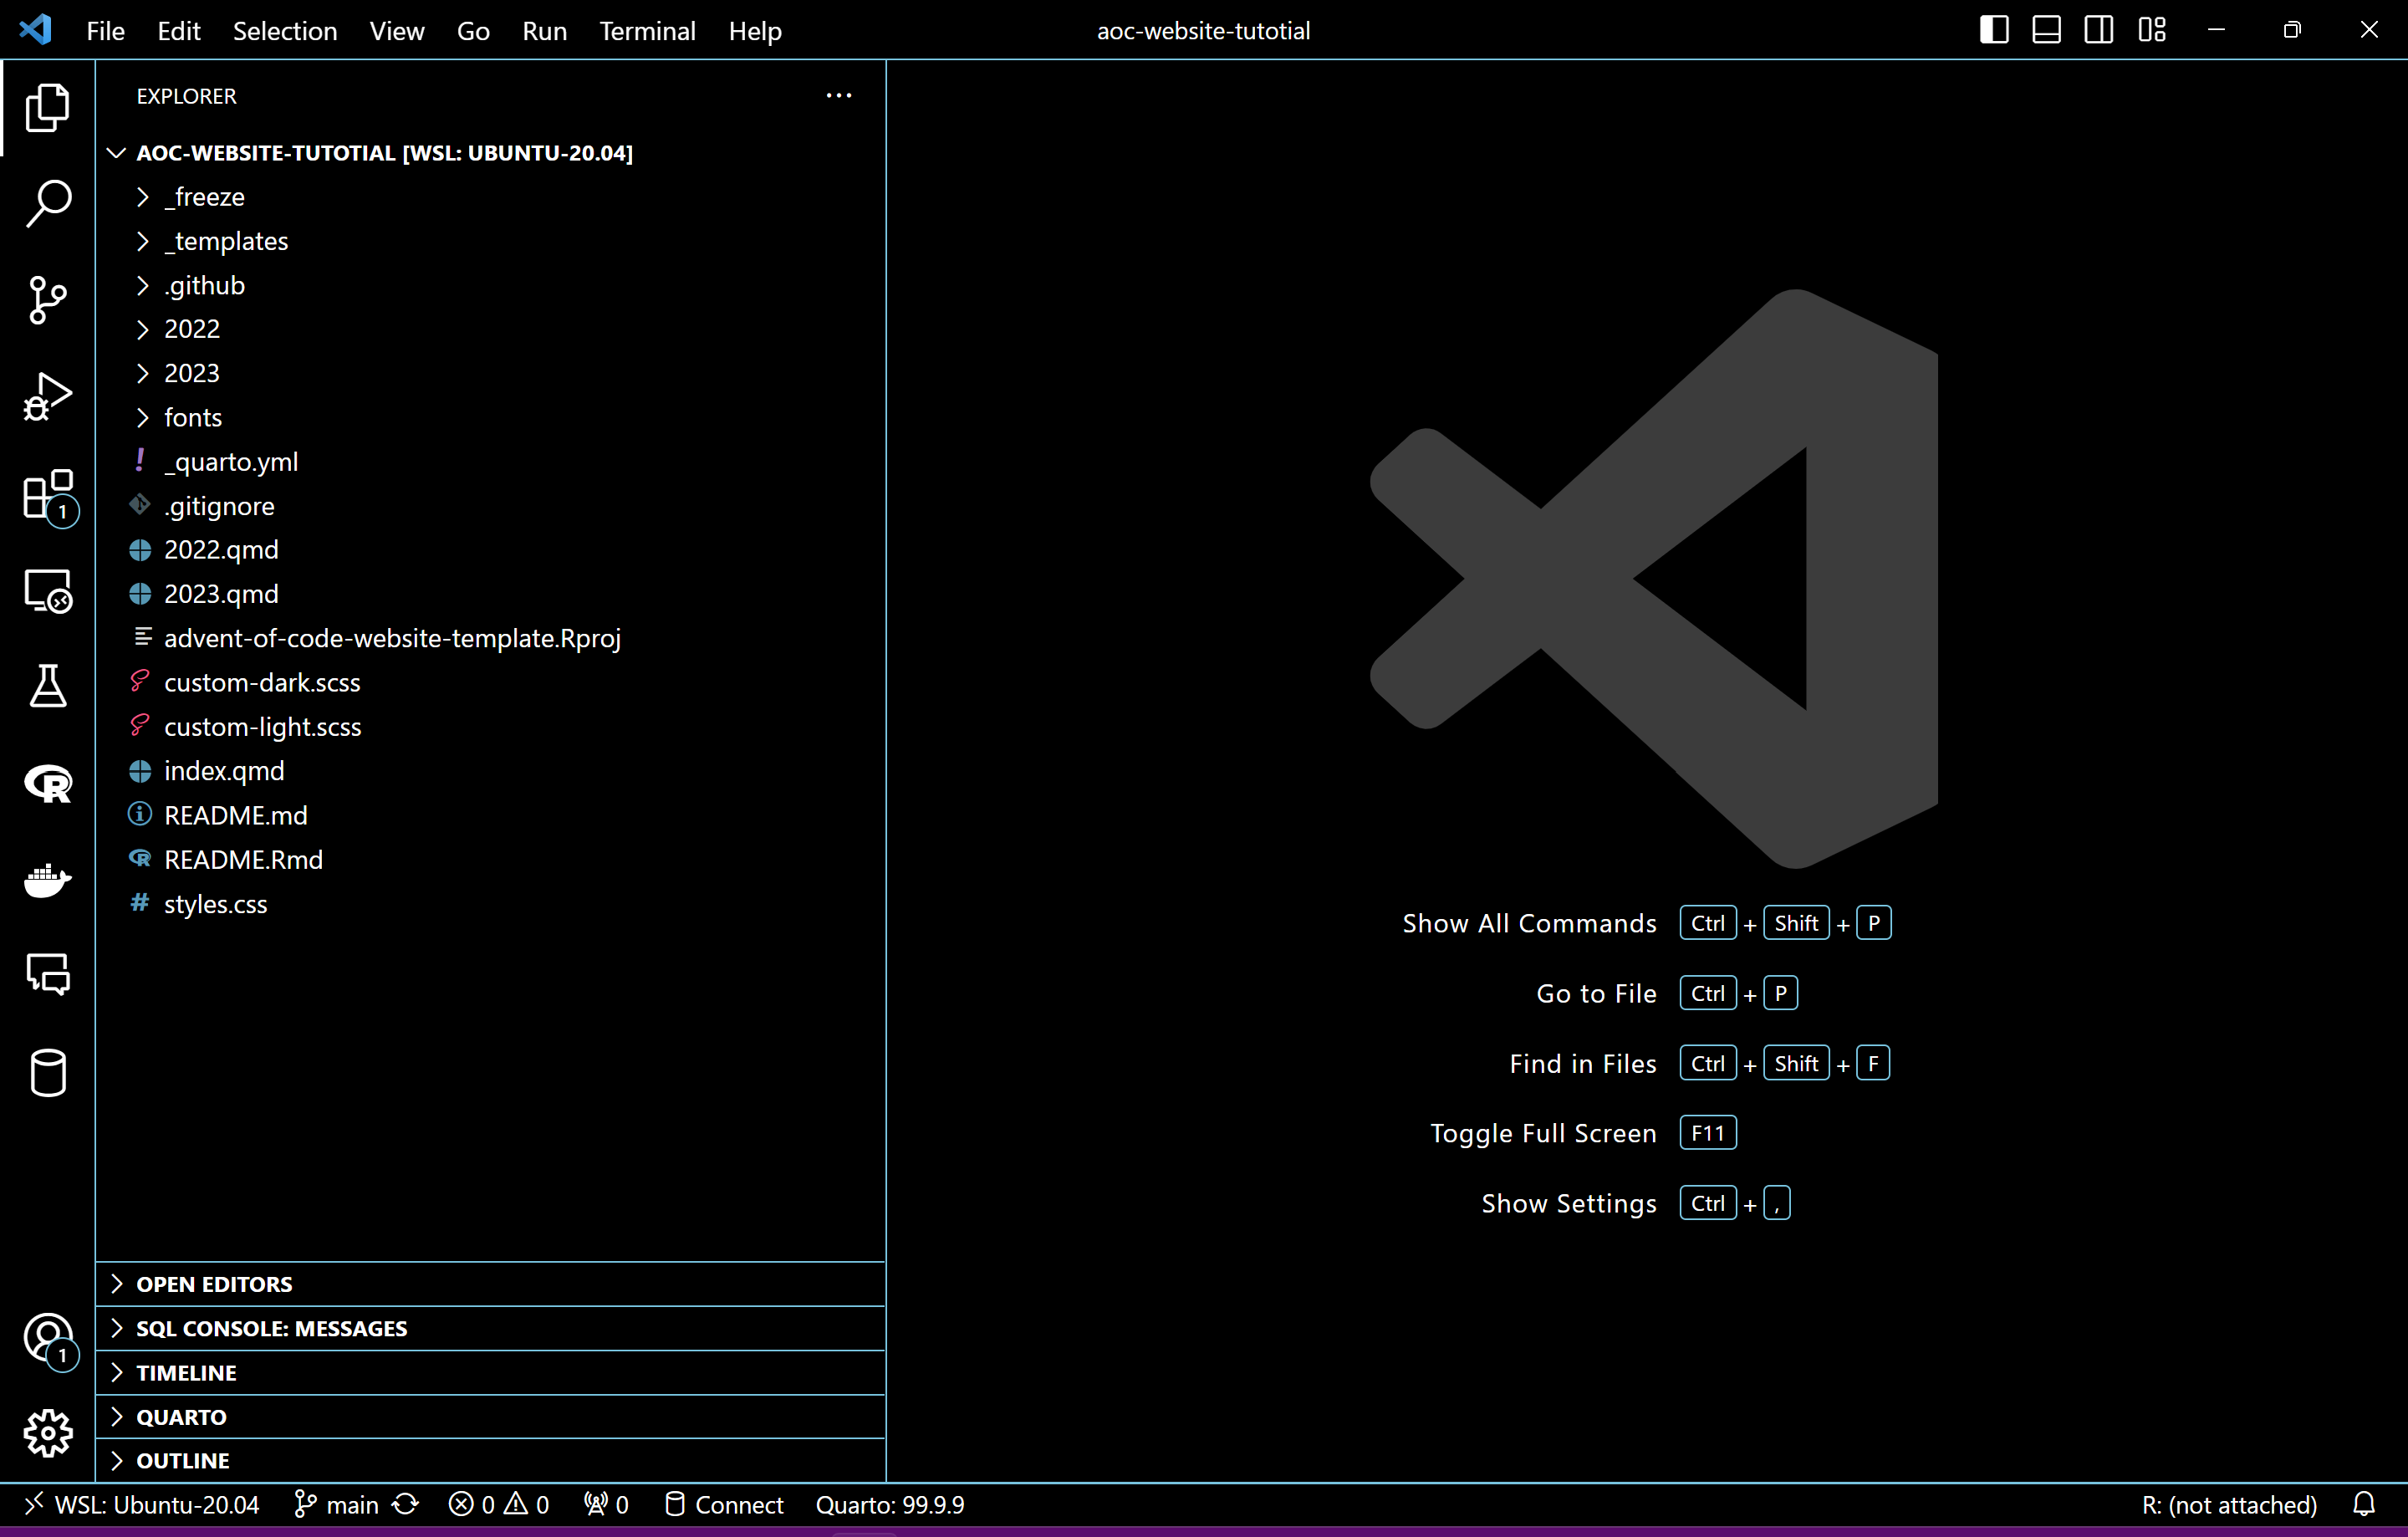The width and height of the screenshot is (2408, 1537).
Task: Open the Docker view
Action: coord(47,880)
